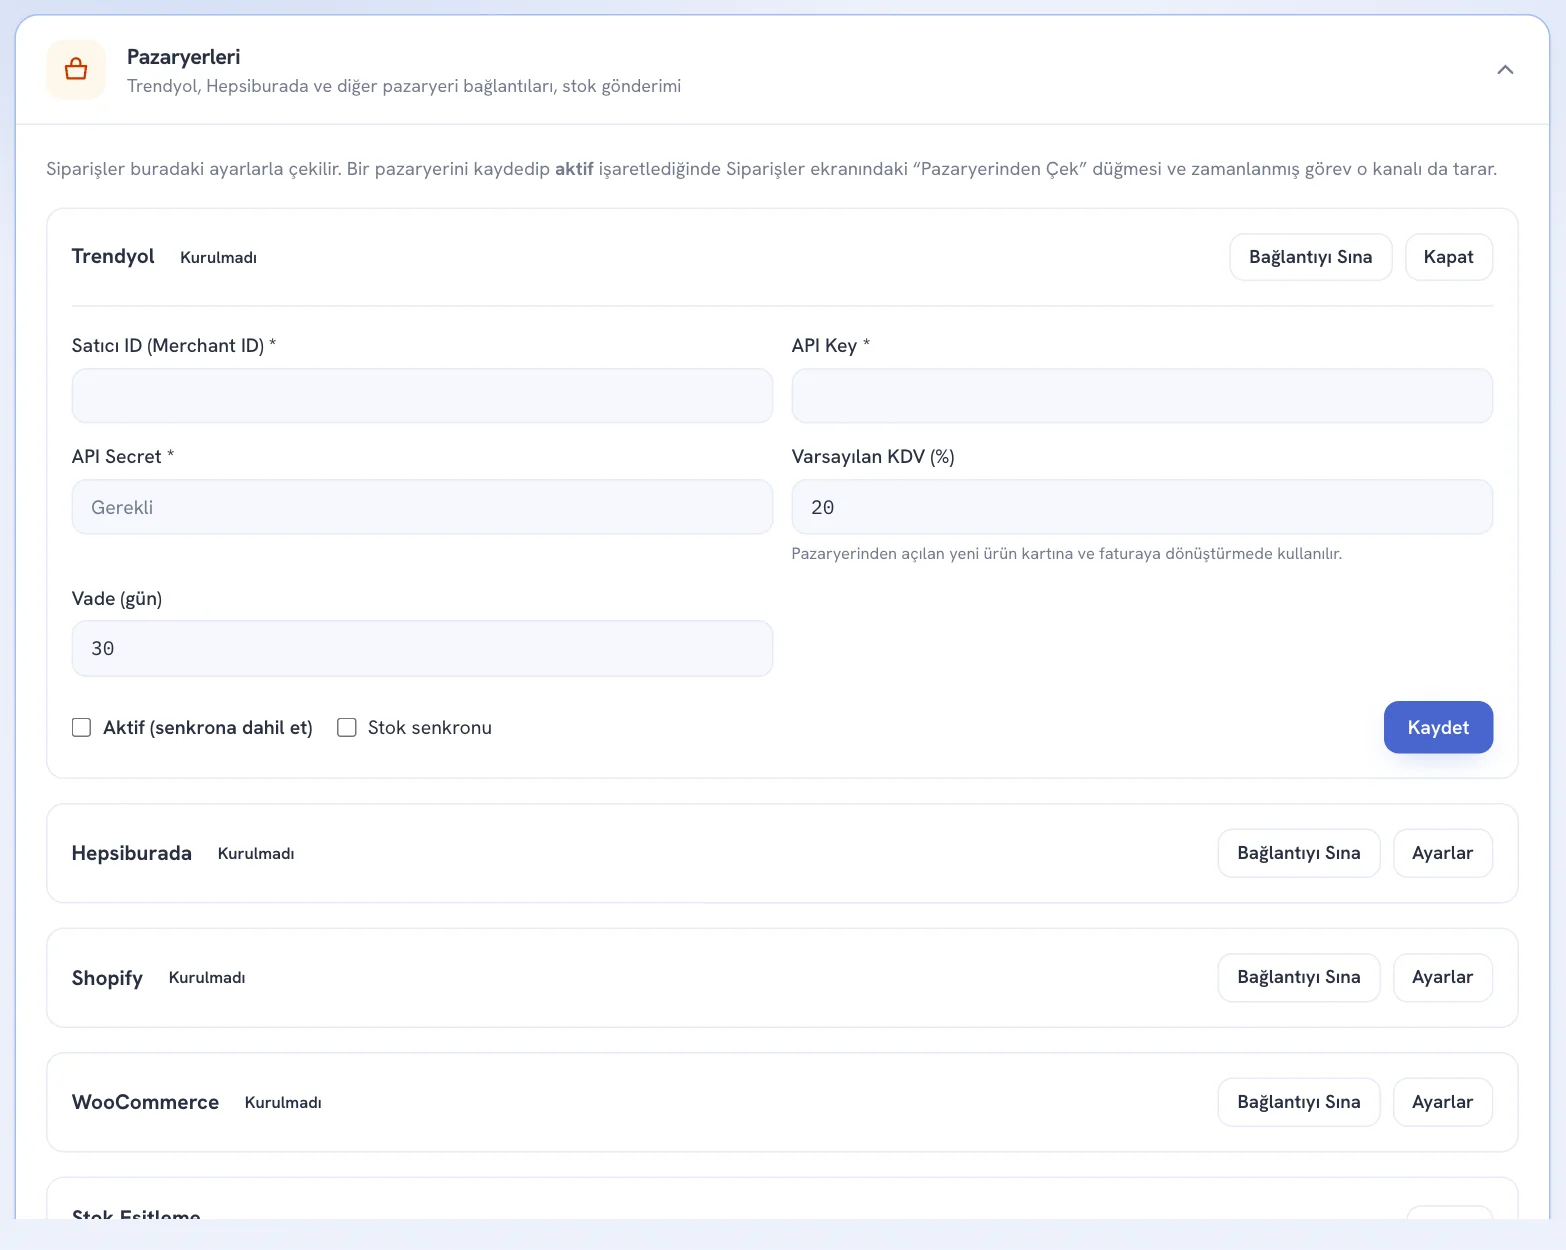
Task: Click the Hepsiburada Kurulmadı status label
Action: [256, 854]
